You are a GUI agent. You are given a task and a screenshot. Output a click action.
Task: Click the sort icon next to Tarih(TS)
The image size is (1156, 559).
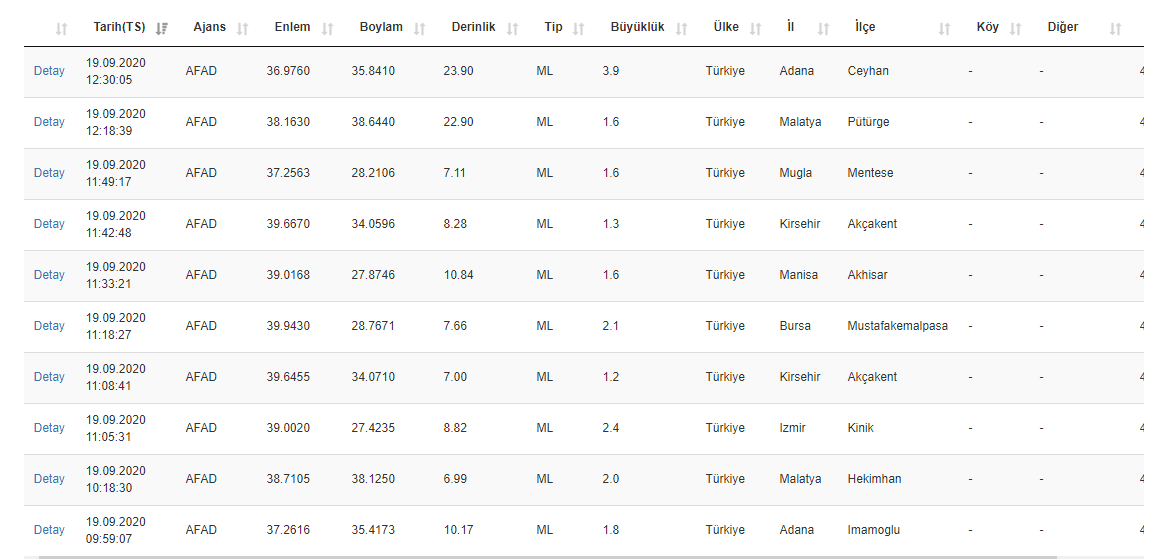click(162, 29)
